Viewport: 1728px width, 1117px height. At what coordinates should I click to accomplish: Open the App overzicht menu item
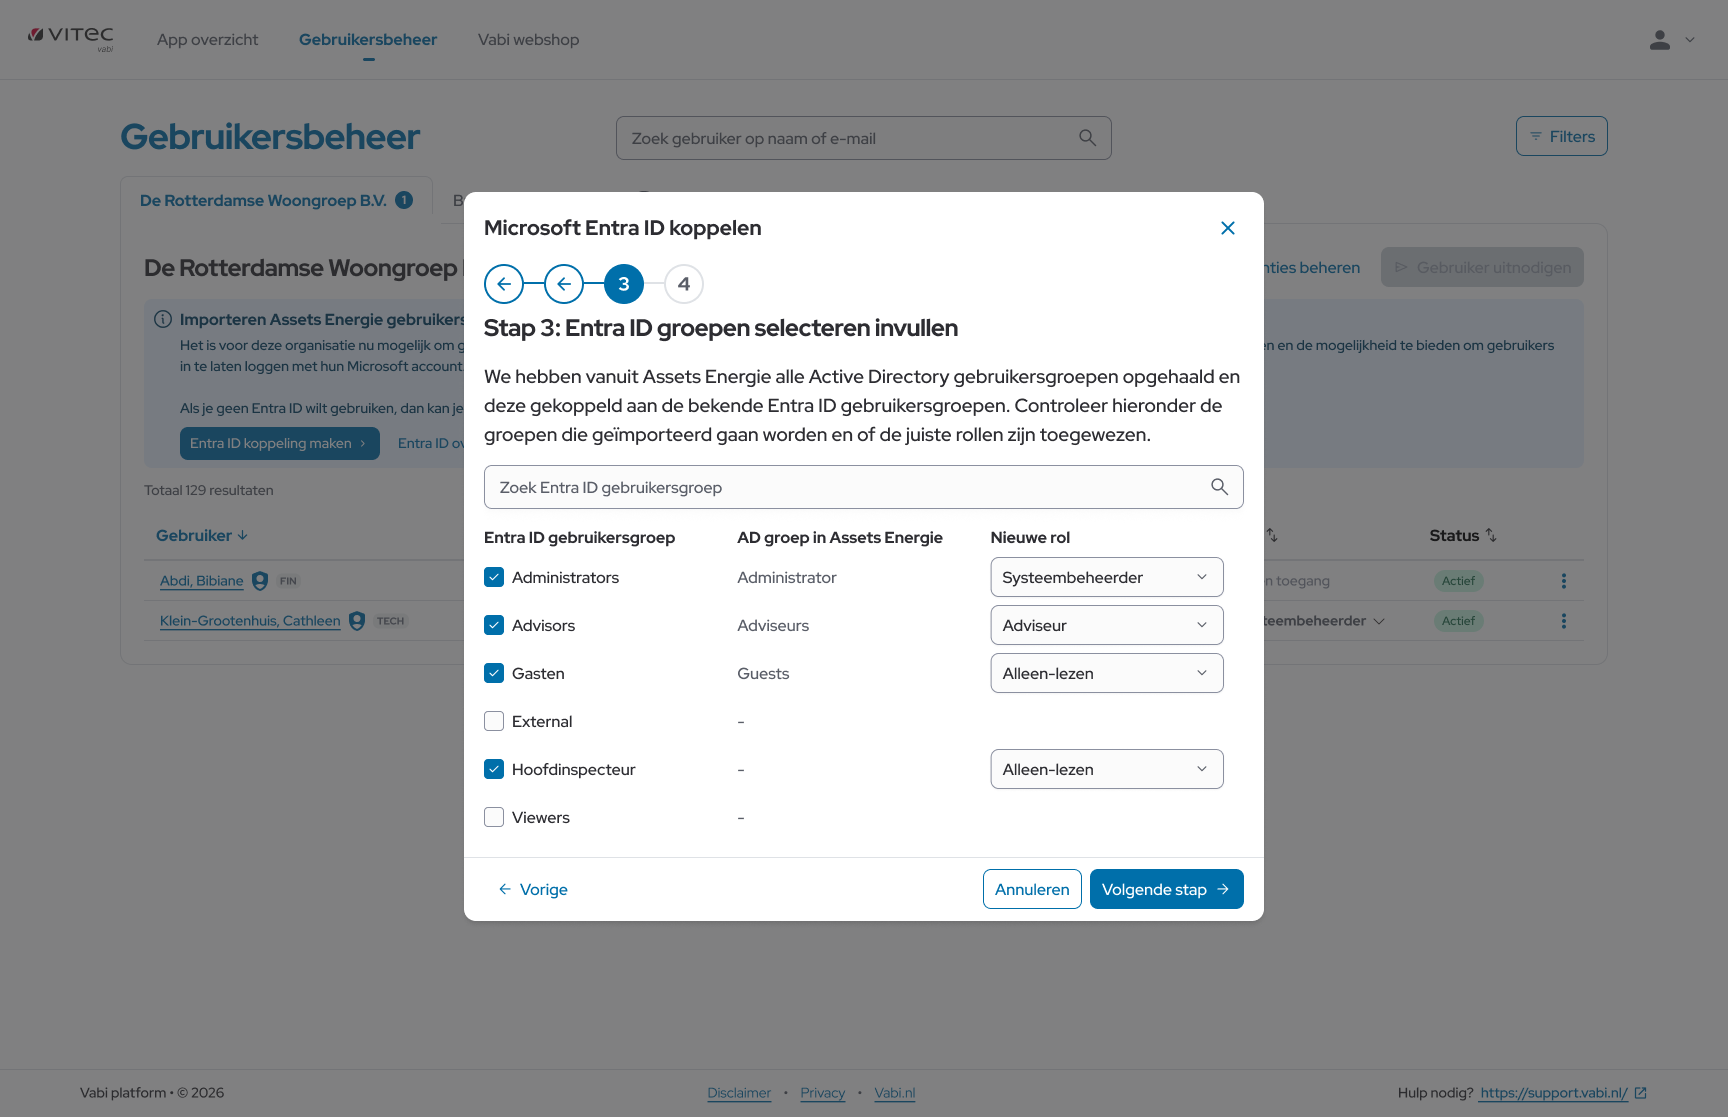pyautogui.click(x=207, y=40)
